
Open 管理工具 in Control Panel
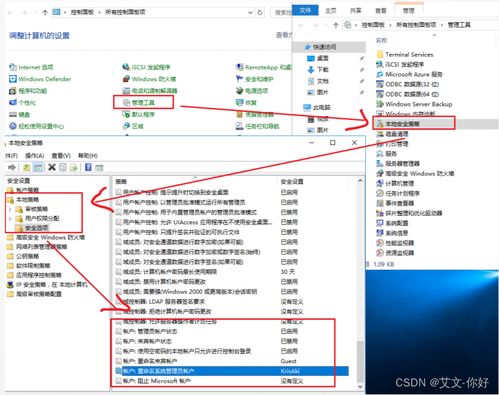coord(143,103)
